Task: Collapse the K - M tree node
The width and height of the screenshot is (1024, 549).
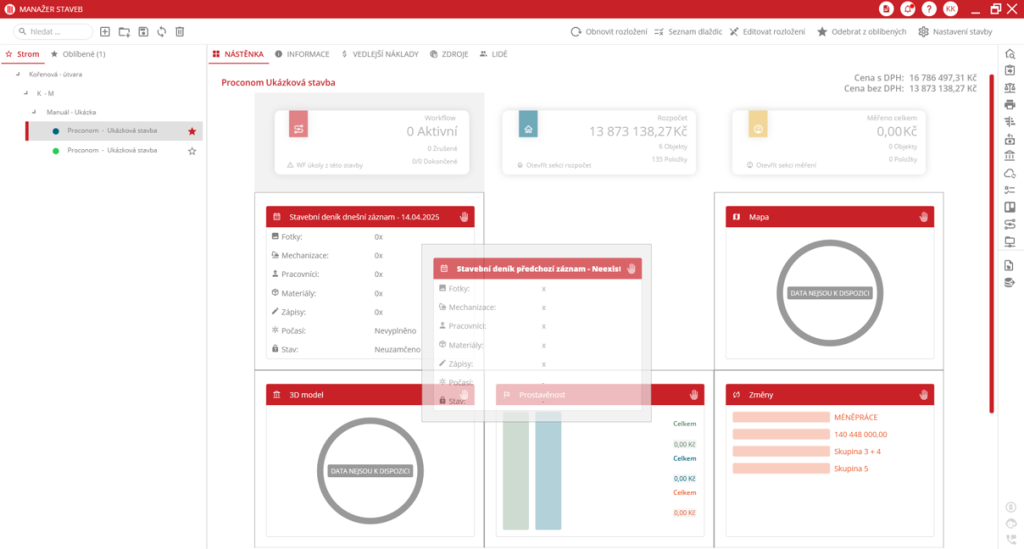Action: (x=27, y=93)
